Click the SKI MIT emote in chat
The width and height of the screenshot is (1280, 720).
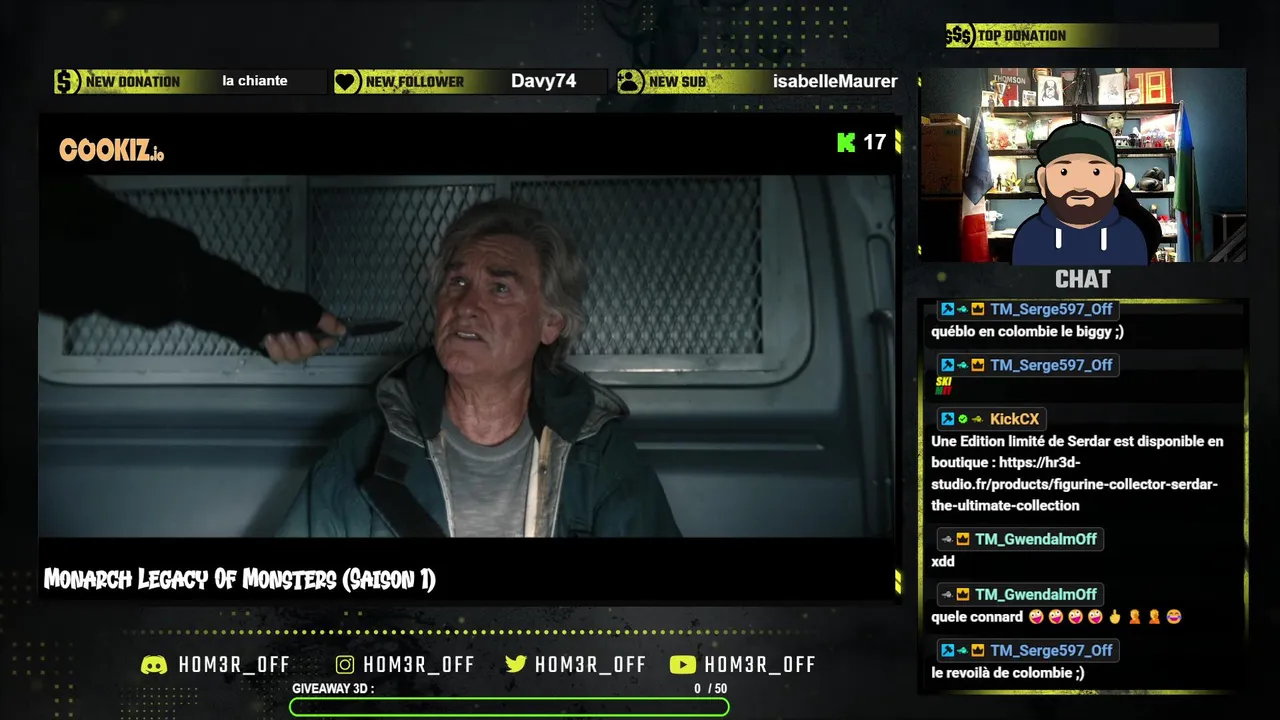[944, 386]
